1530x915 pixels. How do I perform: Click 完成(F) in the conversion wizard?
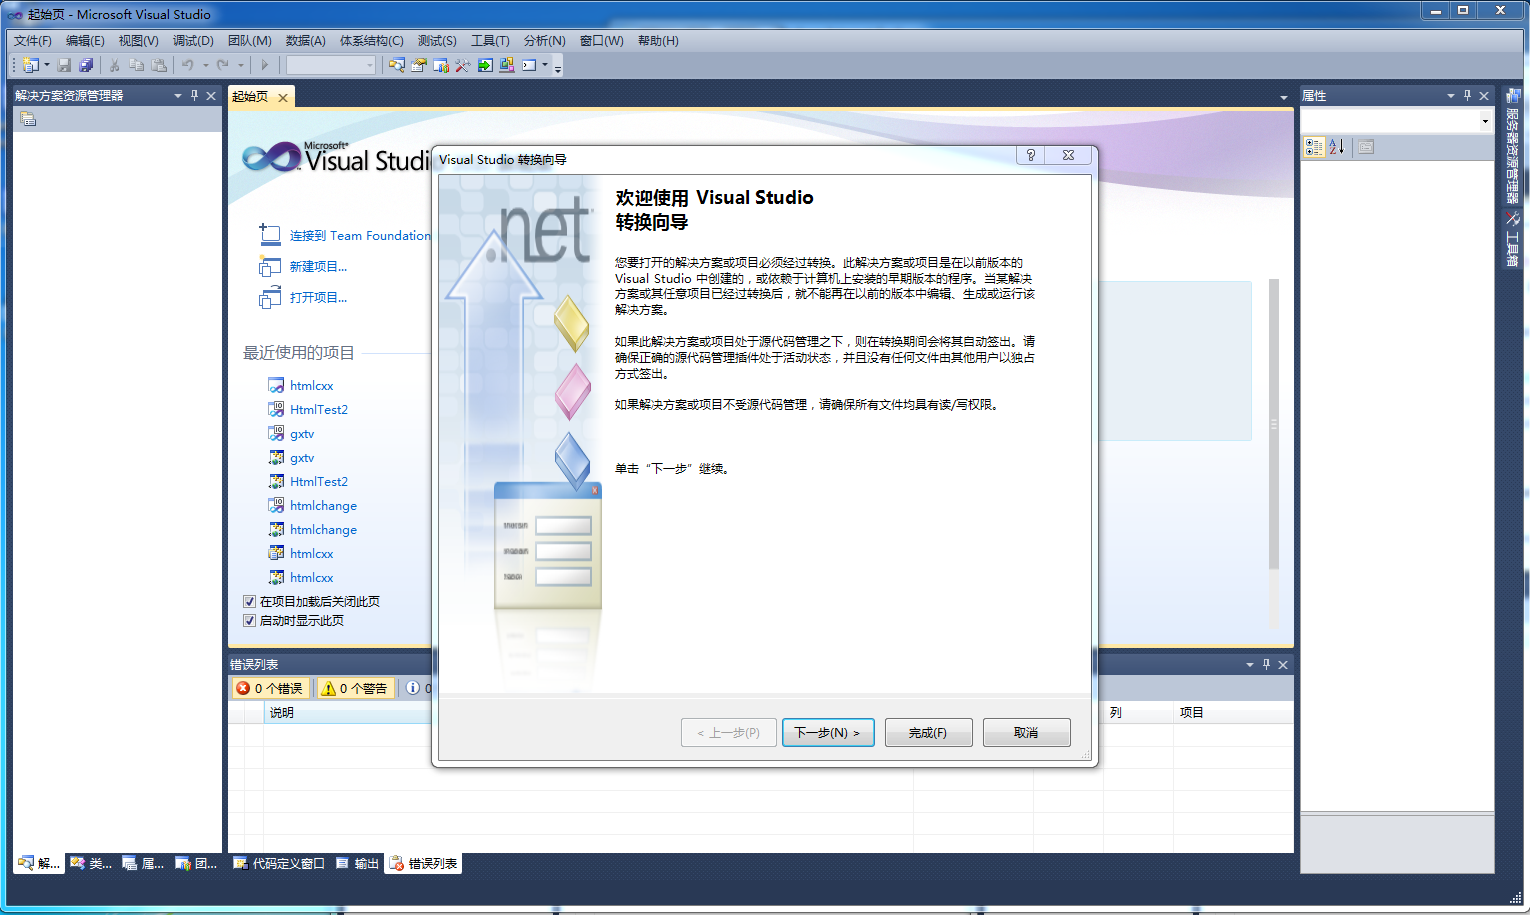928,732
